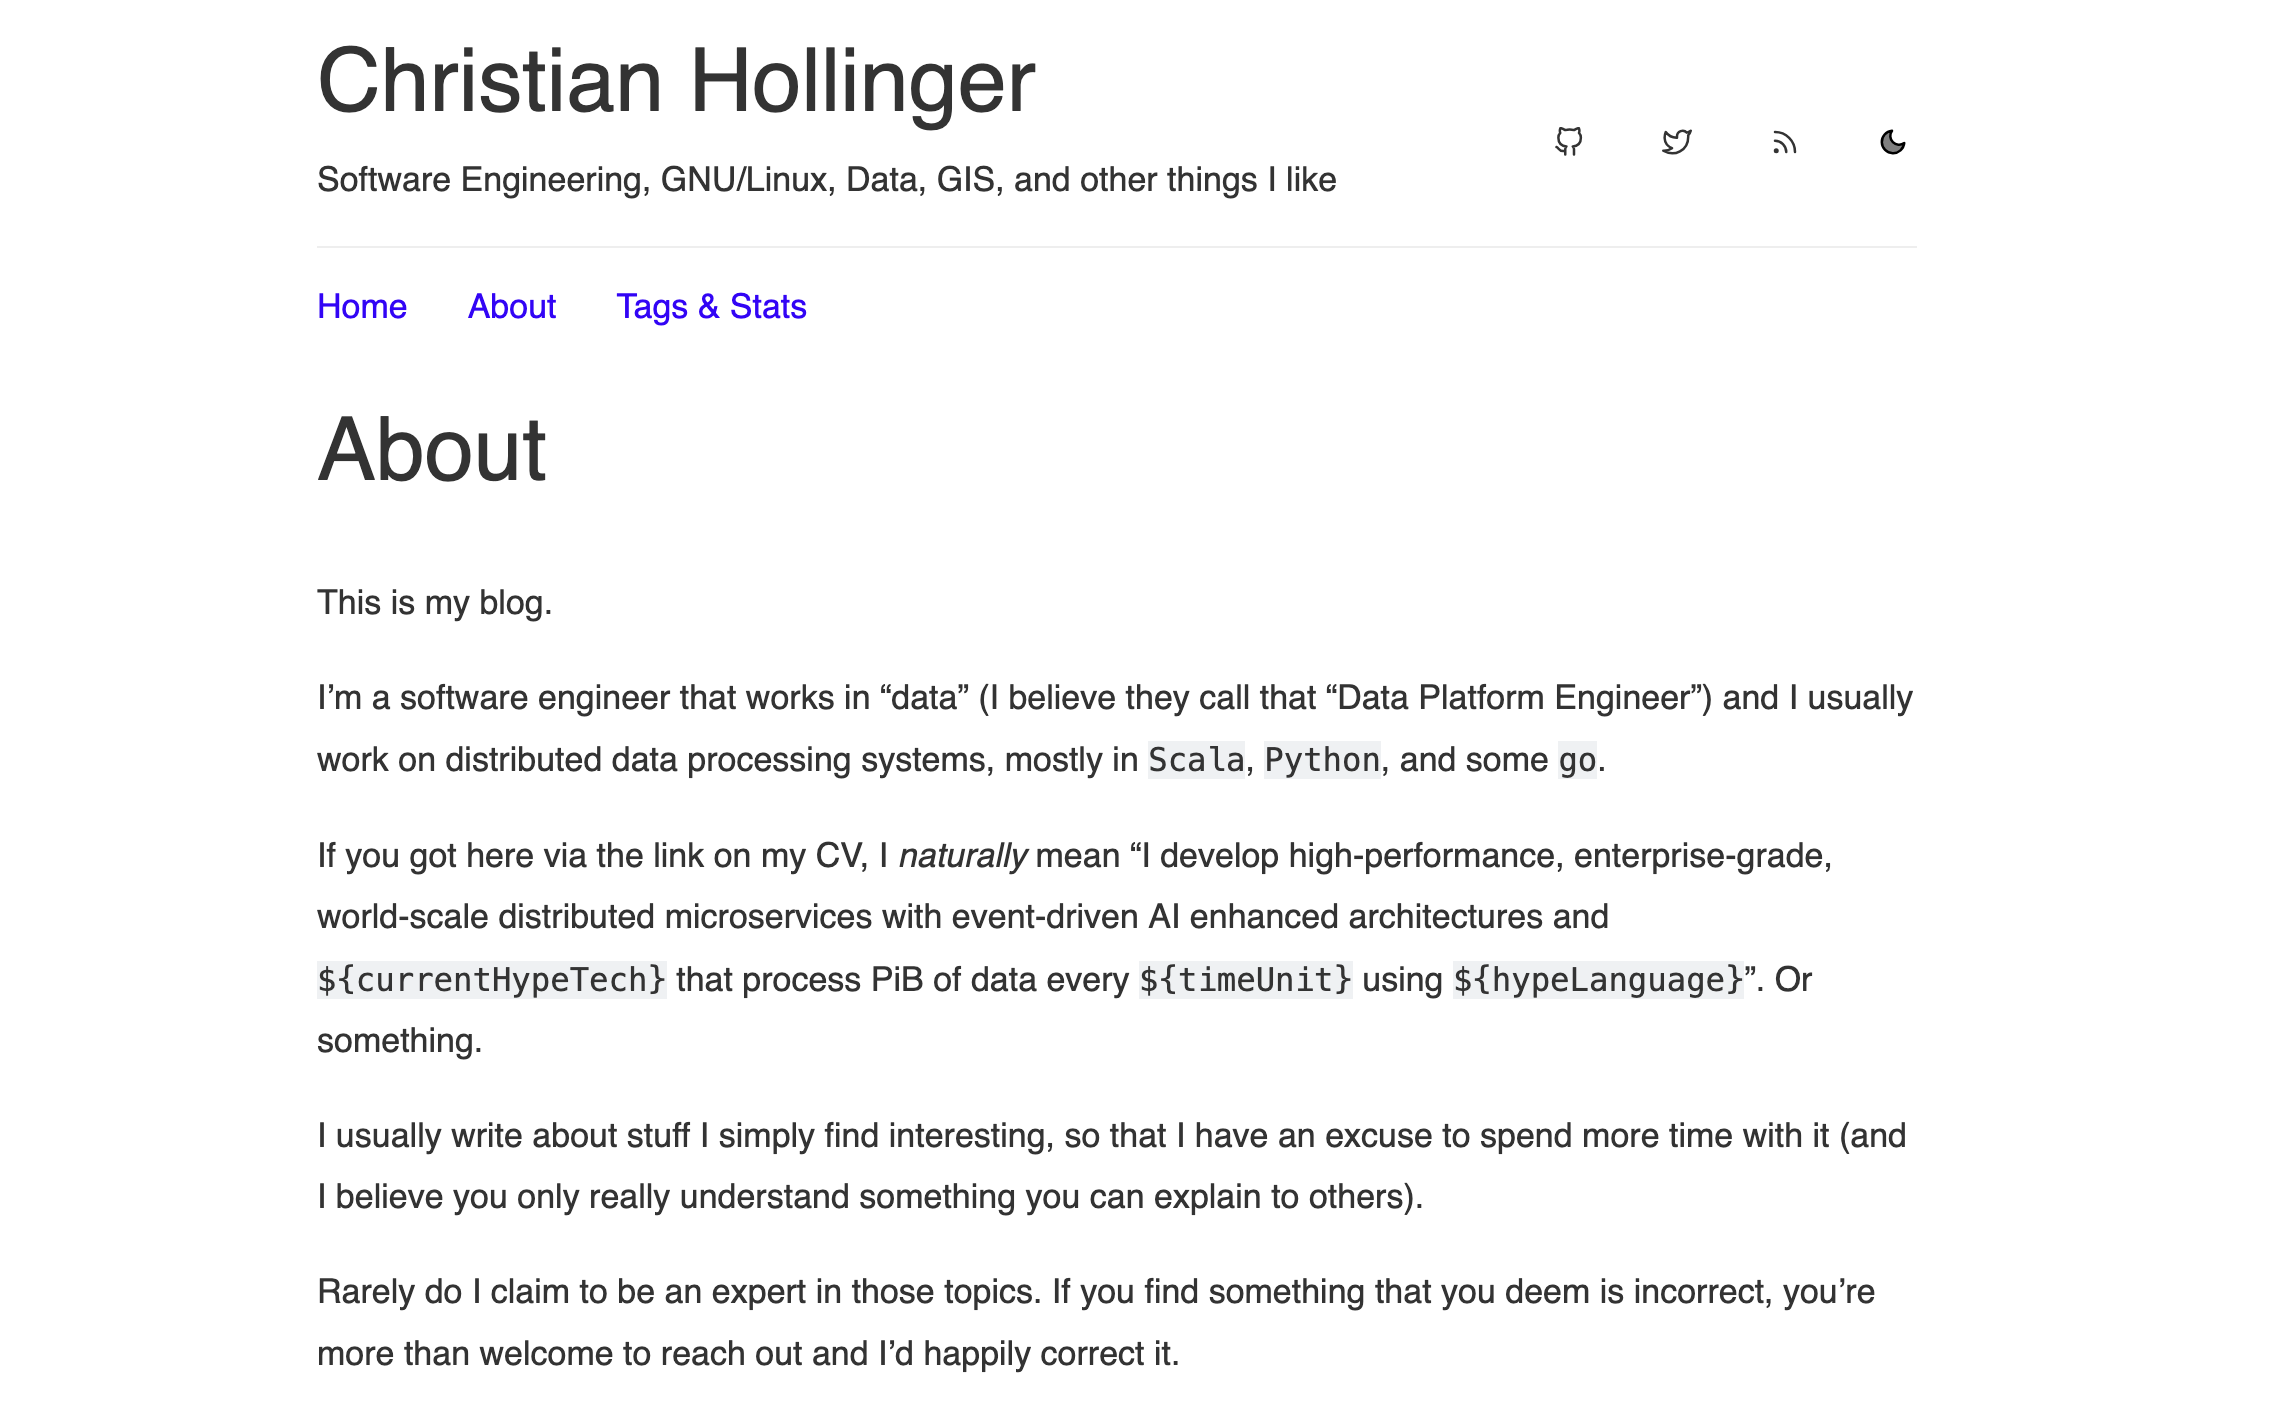Click the "This is my blog." sentence

(434, 603)
